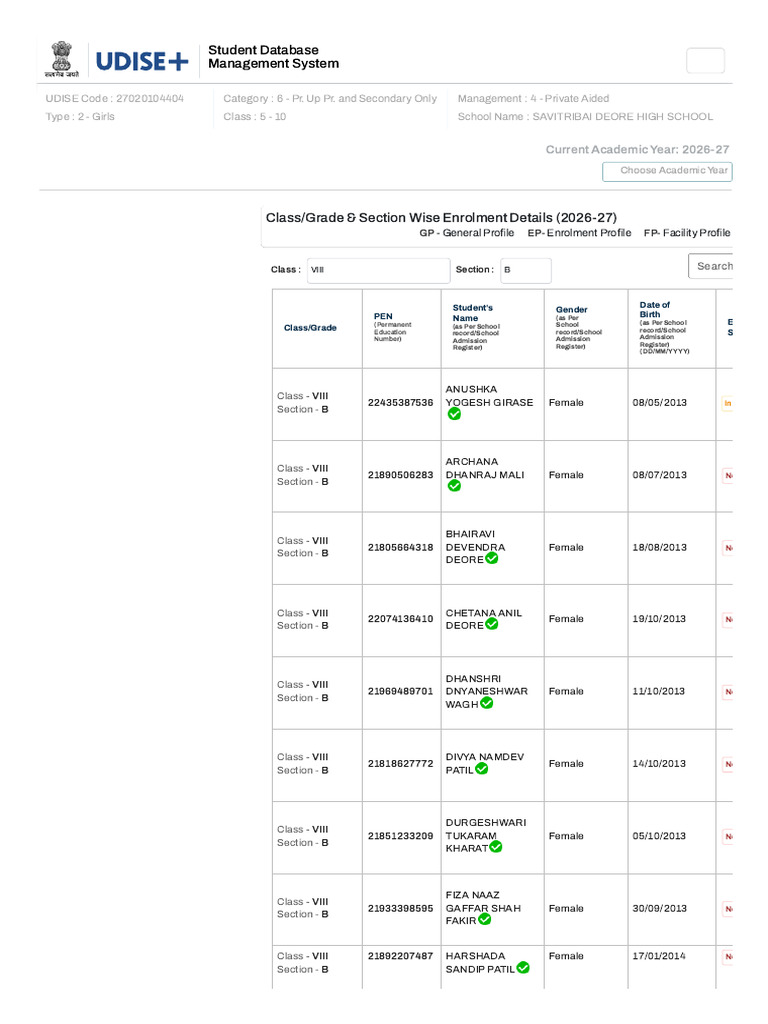Click date of birth 17/01/2014
This screenshot has width=768, height=1024.
point(659,956)
